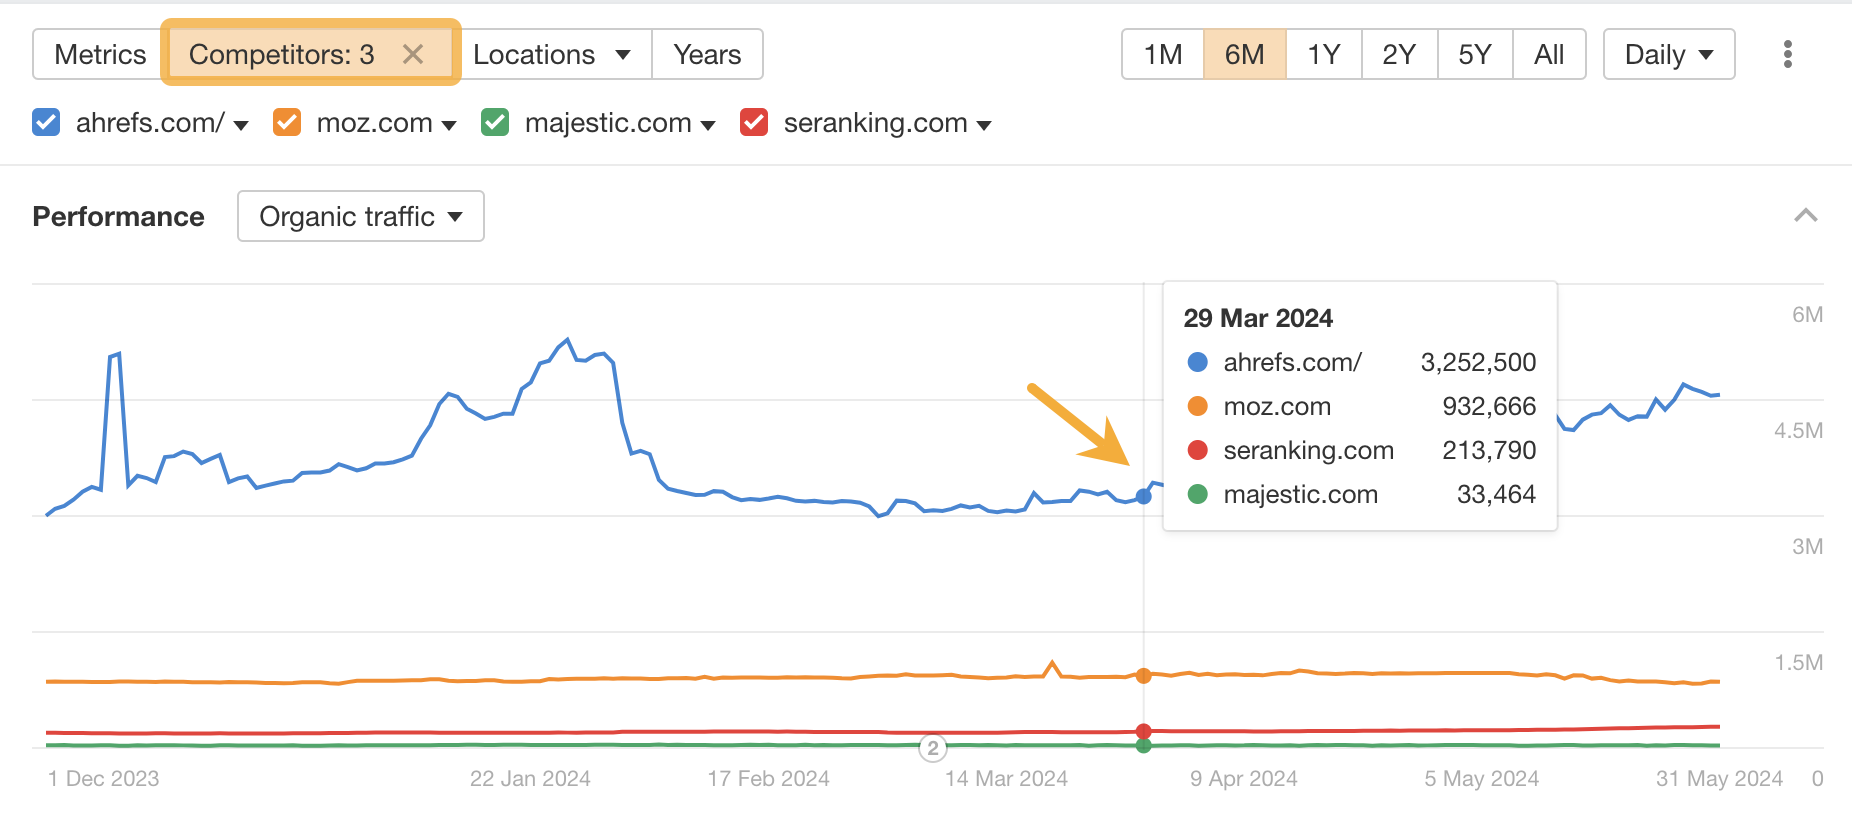Click the dropdown arrow next to moz.com
This screenshot has height=818, width=1852.
point(449,125)
